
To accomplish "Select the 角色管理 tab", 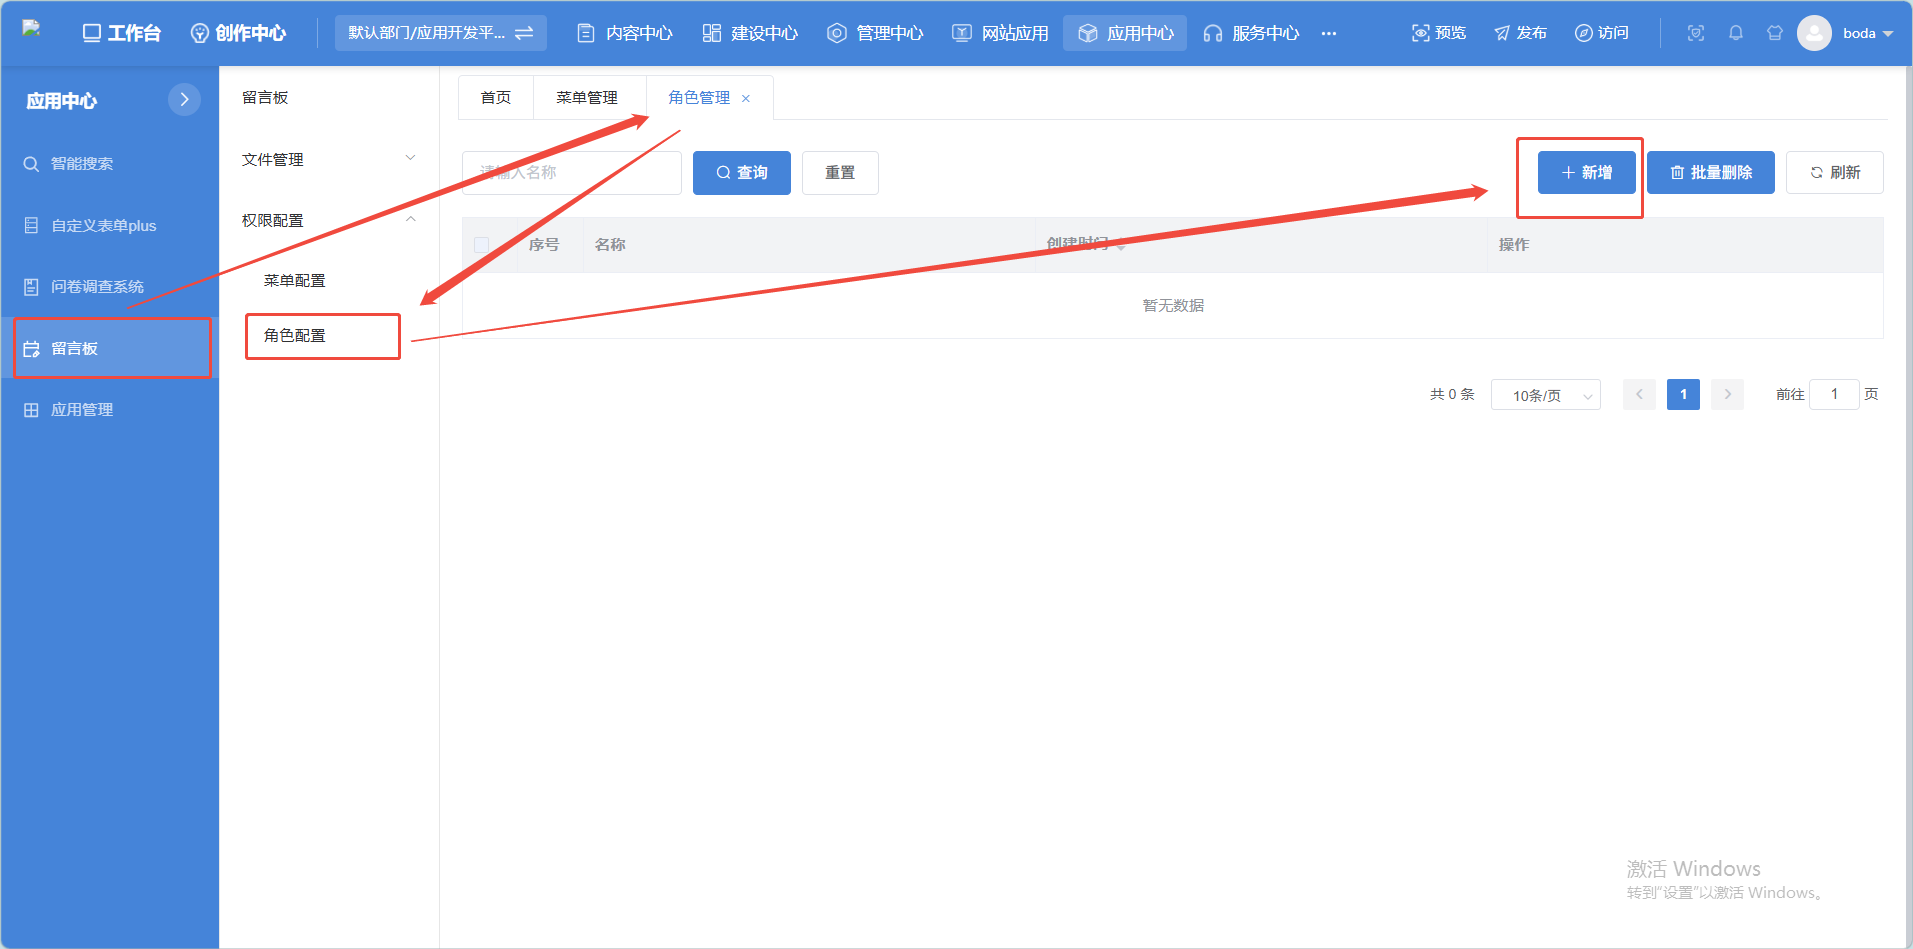I will coord(699,98).
